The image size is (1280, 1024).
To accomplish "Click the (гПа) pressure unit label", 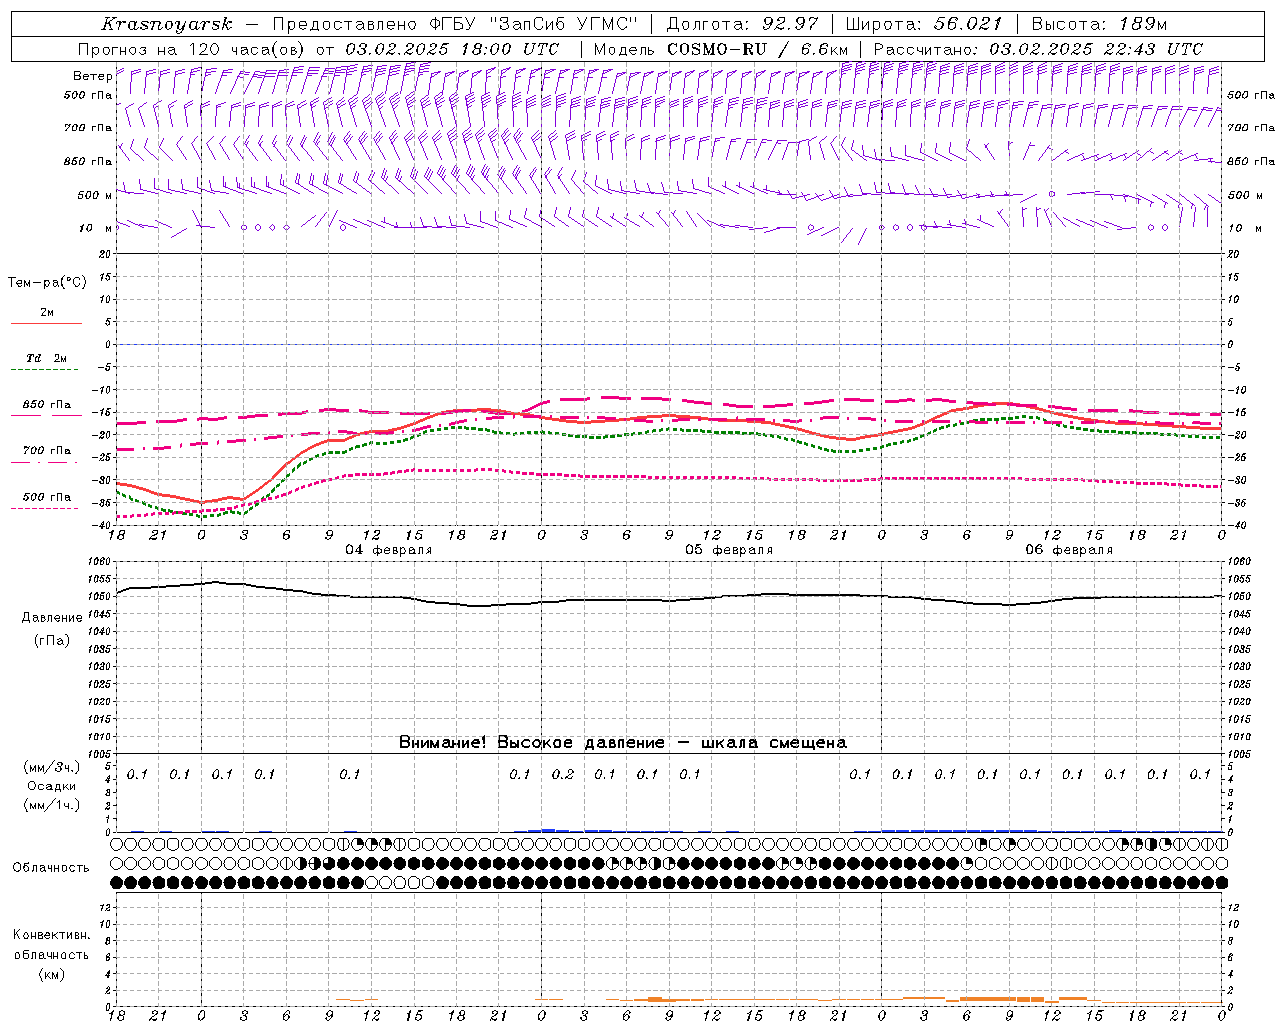I will [51, 640].
